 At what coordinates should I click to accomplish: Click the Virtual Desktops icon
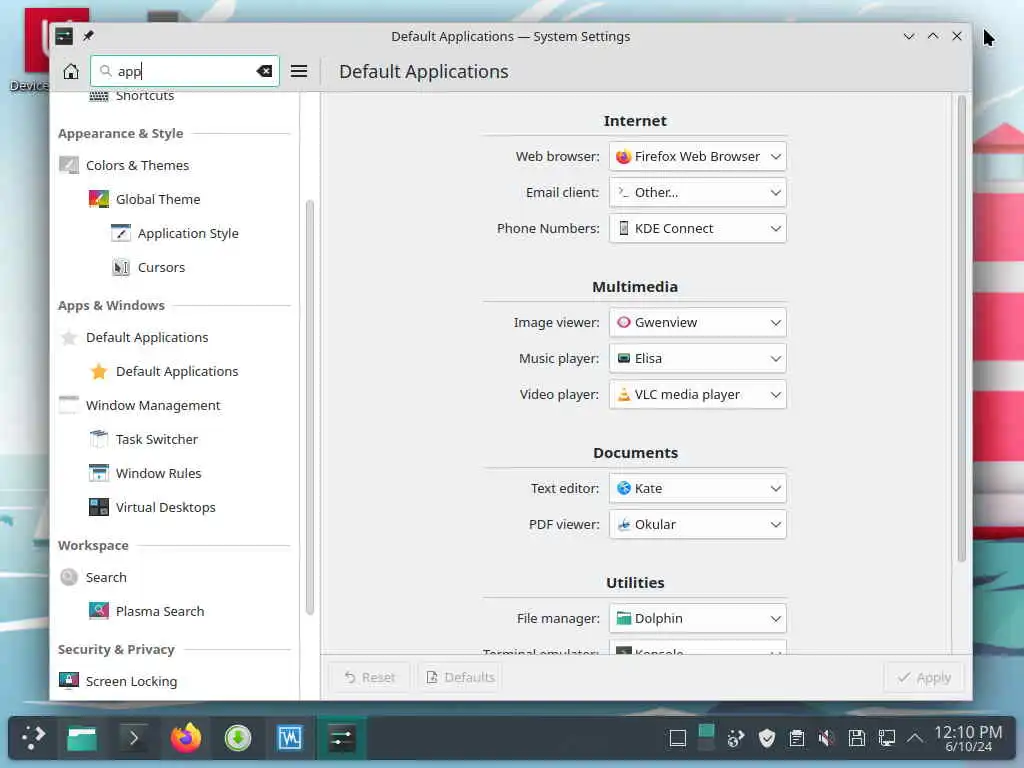tap(99, 507)
